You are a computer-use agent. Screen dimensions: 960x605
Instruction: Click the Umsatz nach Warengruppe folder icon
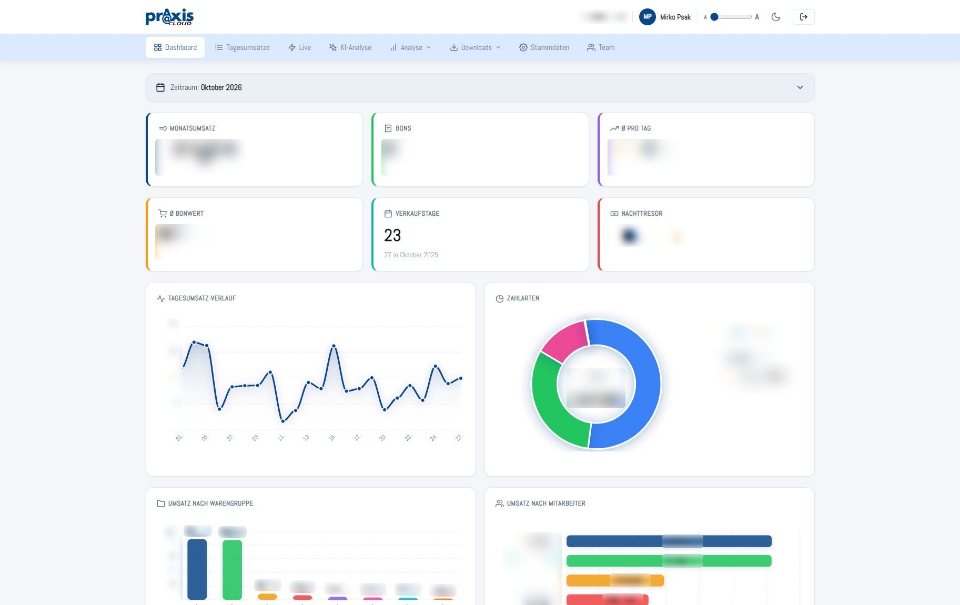pos(161,503)
